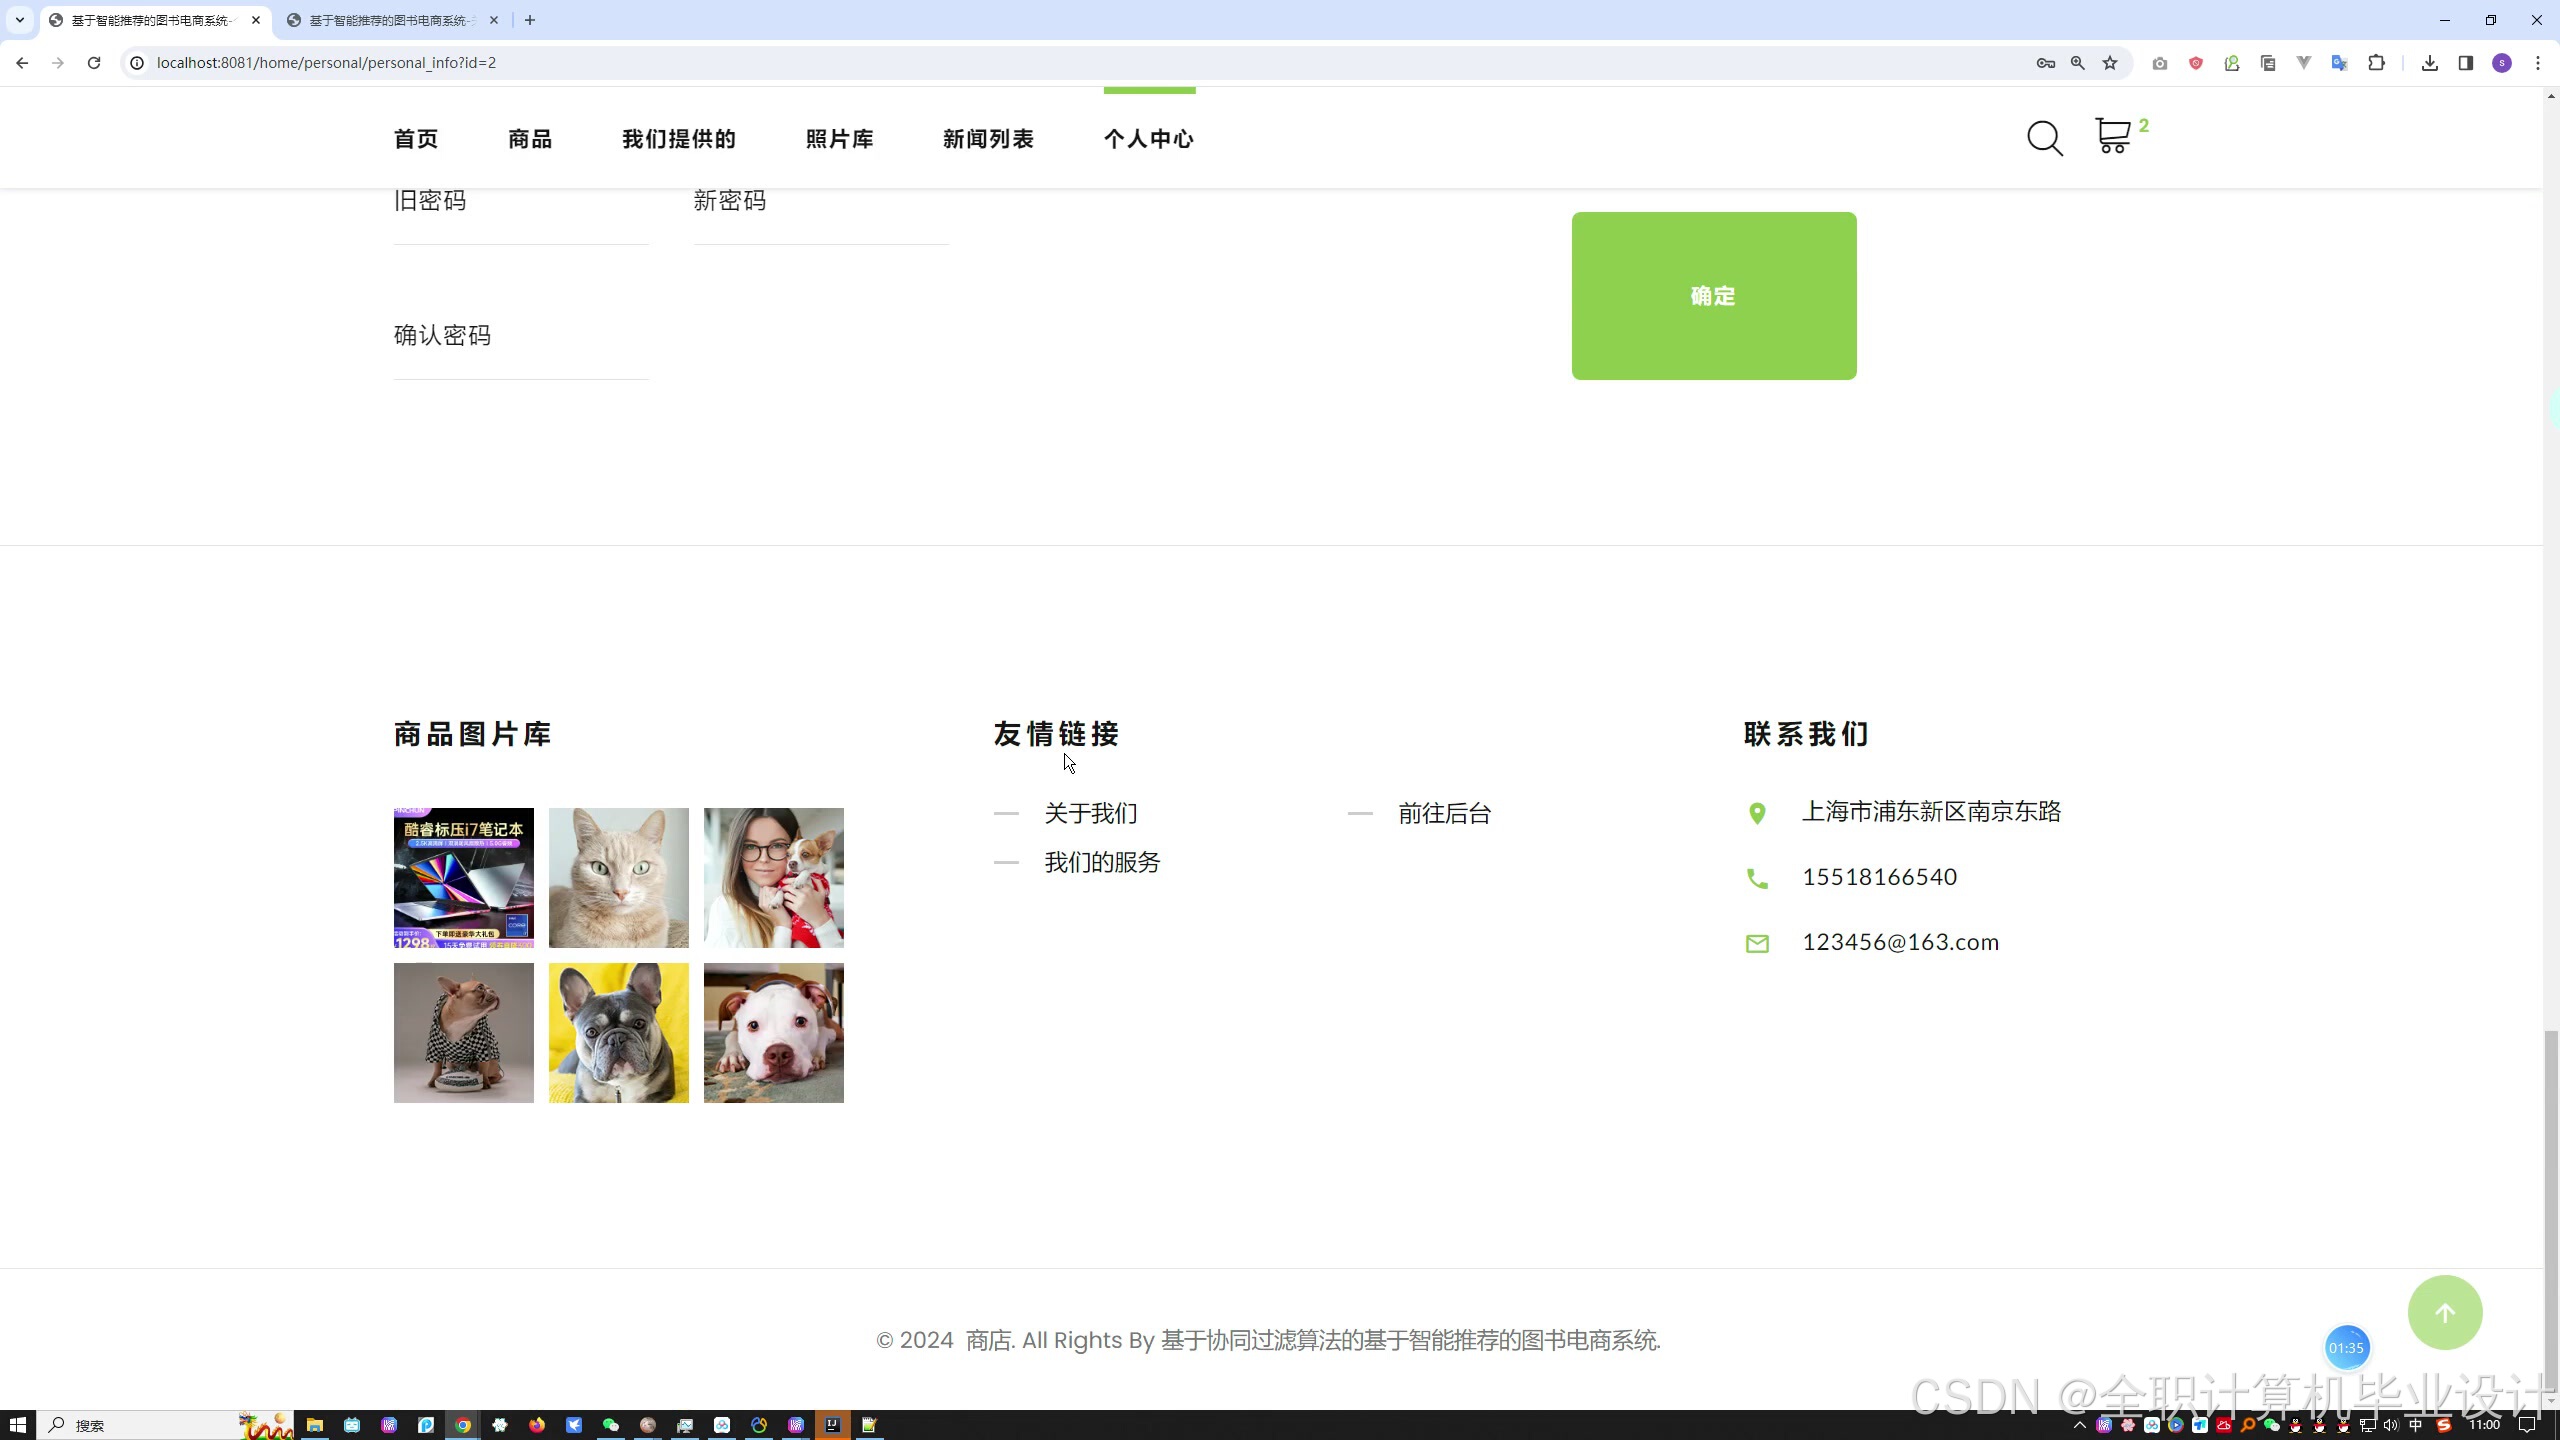Screen dimensions: 2560x1440
Task: Click the Windows Start button
Action: pyautogui.click(x=17, y=1425)
